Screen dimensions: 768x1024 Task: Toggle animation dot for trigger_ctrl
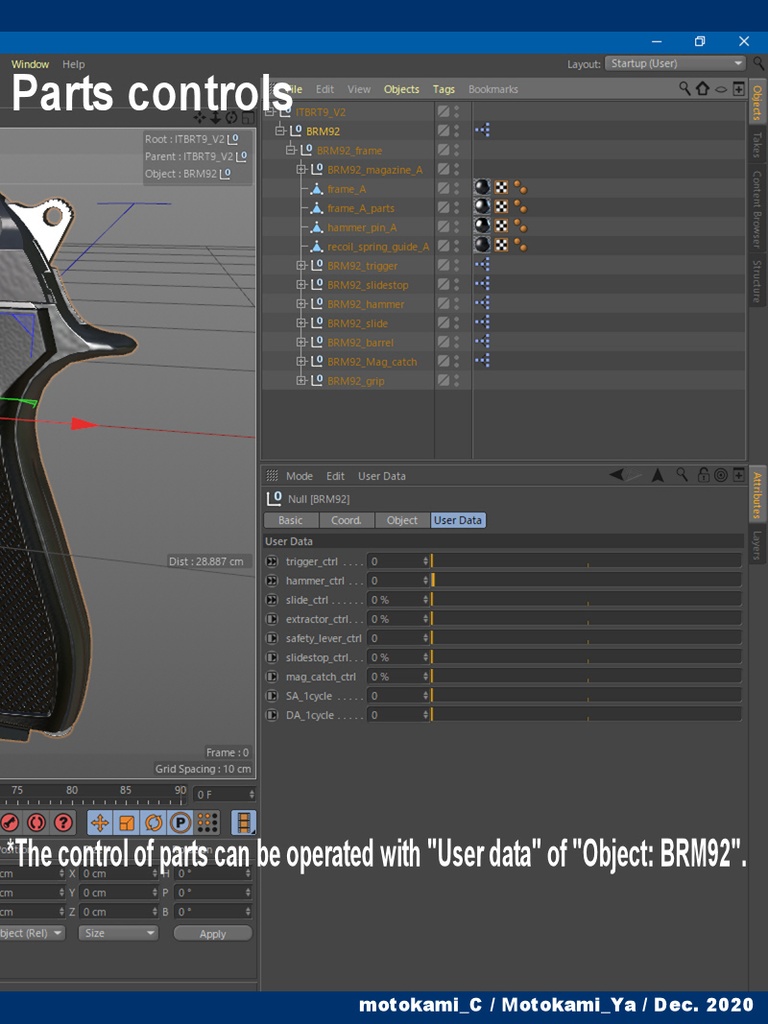point(272,561)
